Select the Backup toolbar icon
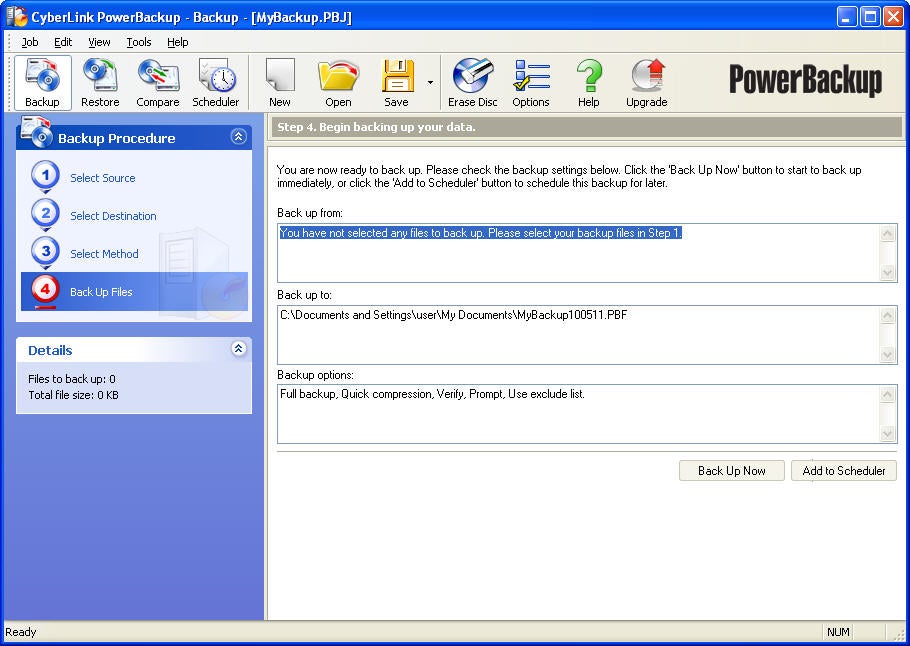 [42, 82]
